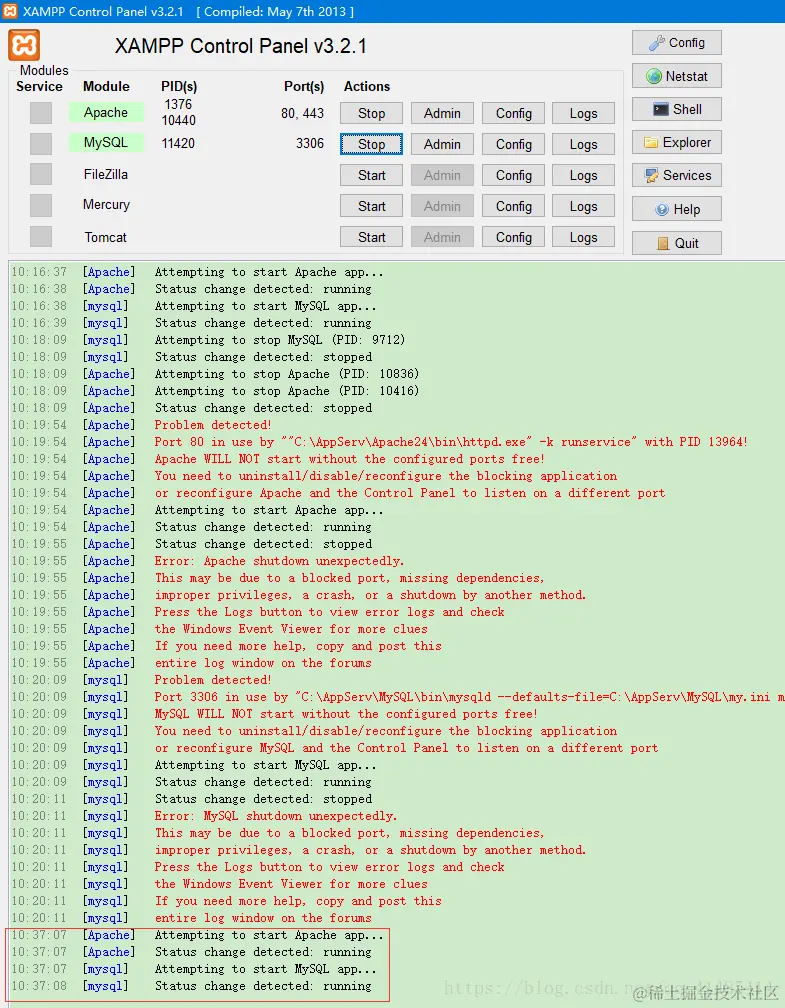Viewport: 785px width, 1008px height.
Task: Click the disabled Mercury Admin button
Action: click(442, 206)
